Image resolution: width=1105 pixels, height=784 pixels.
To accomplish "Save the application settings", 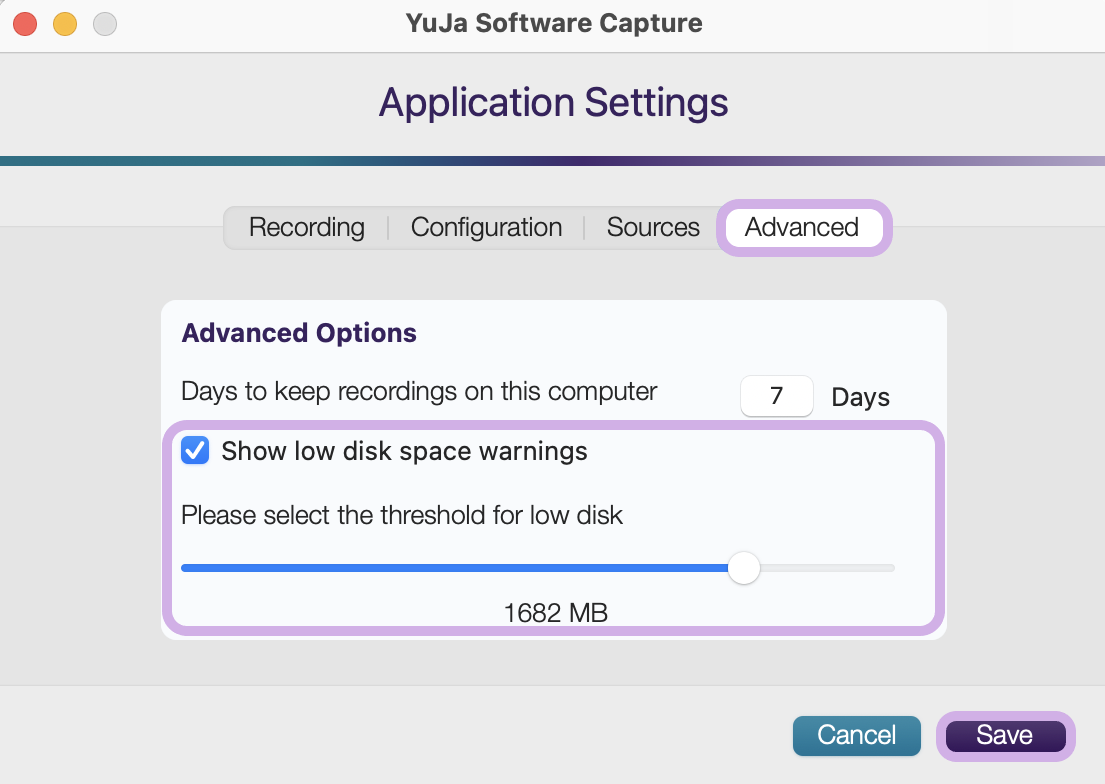I will click(1005, 735).
